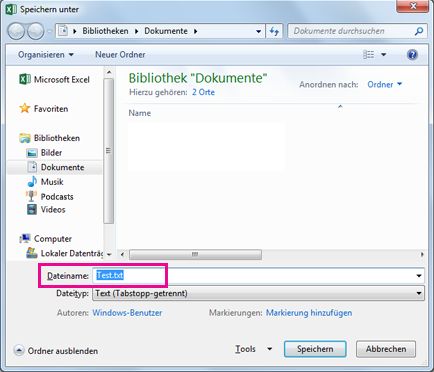Click the search magnifier icon
434x372 pixels.
(419, 31)
